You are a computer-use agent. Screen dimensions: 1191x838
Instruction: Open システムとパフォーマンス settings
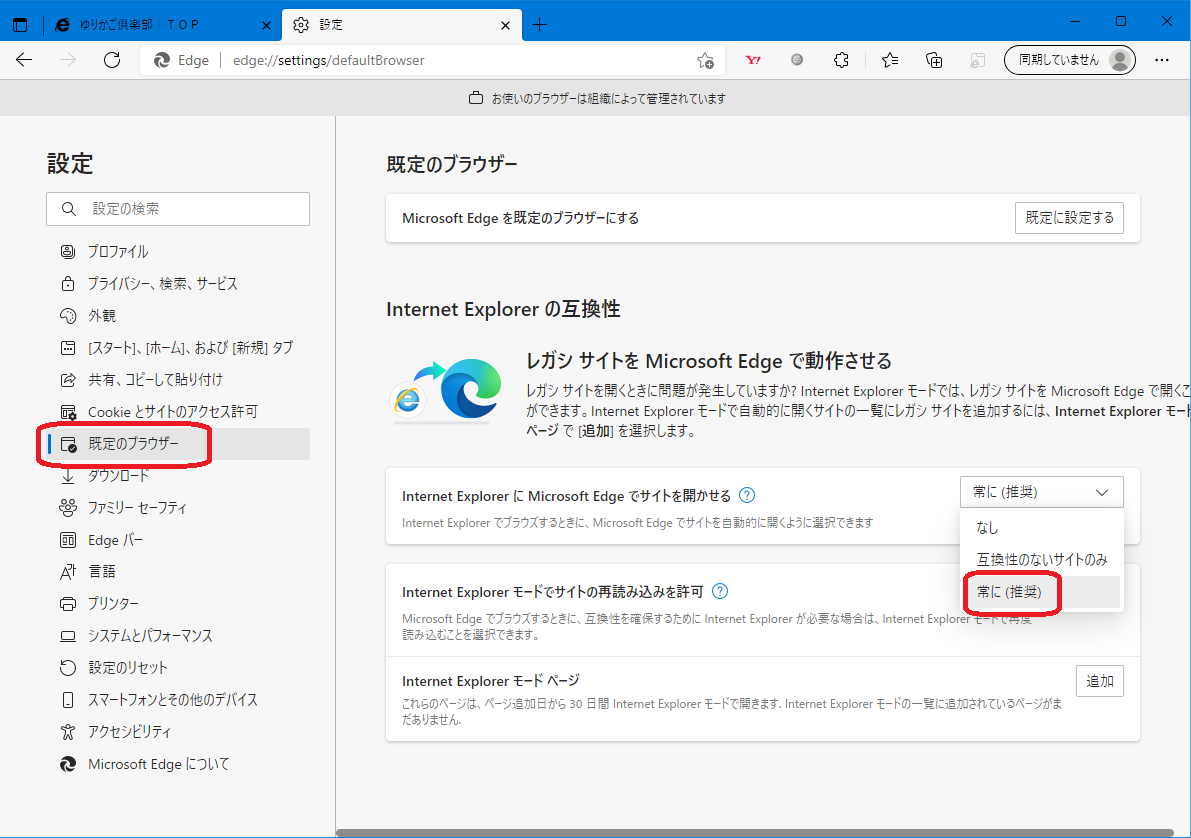click(178, 635)
